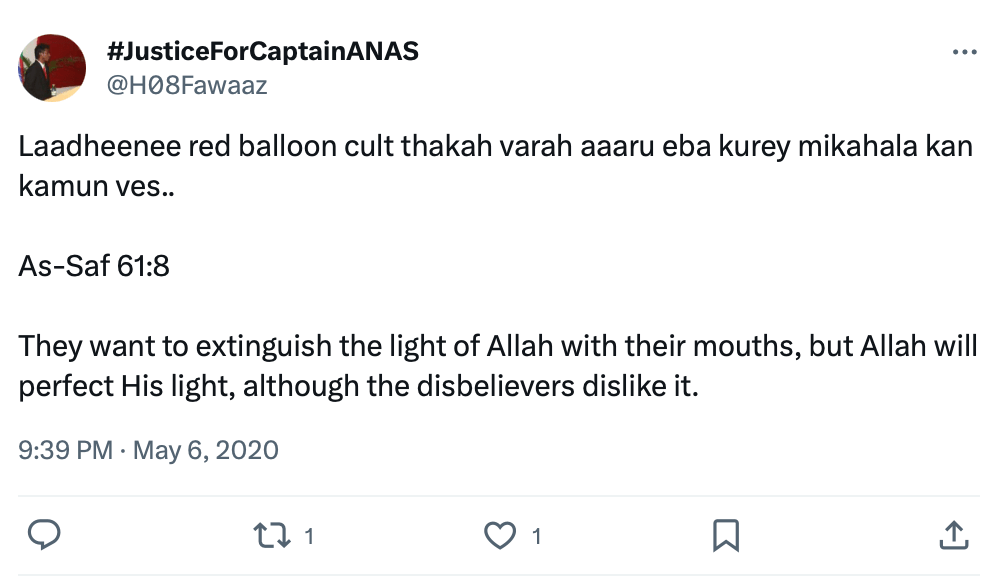Like the tweet with the heart icon
Viewport: 1006px width, 582px height.
[x=498, y=536]
